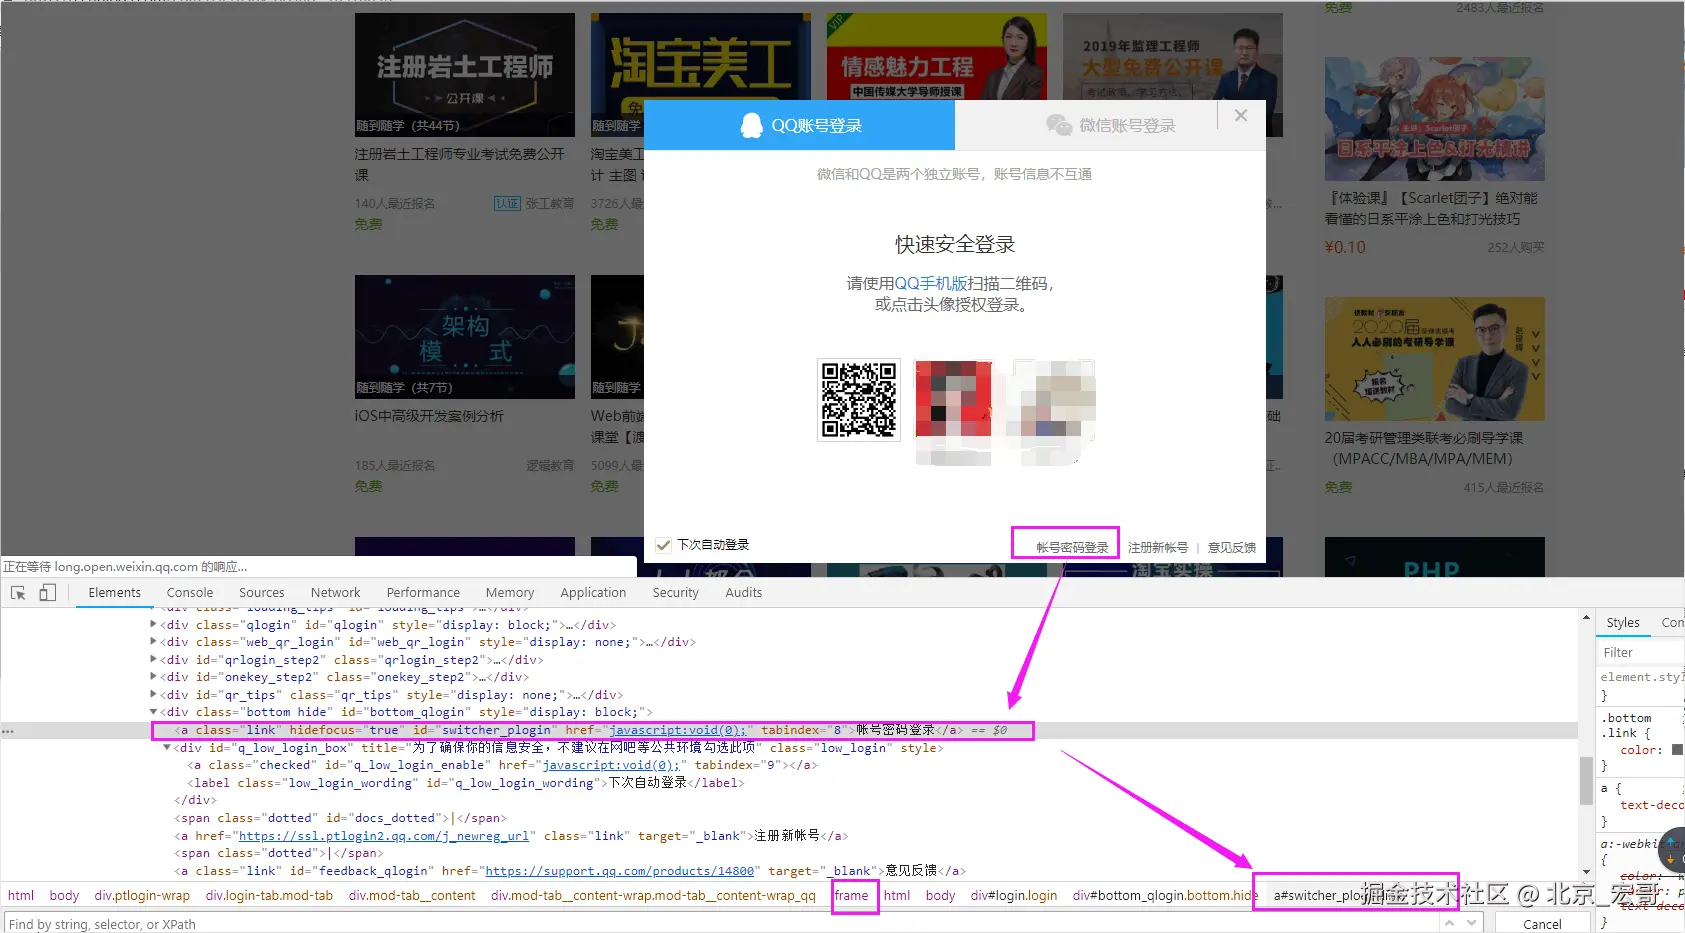Open the Audits DevTools tab
This screenshot has height=933, width=1685.
[x=744, y=593]
